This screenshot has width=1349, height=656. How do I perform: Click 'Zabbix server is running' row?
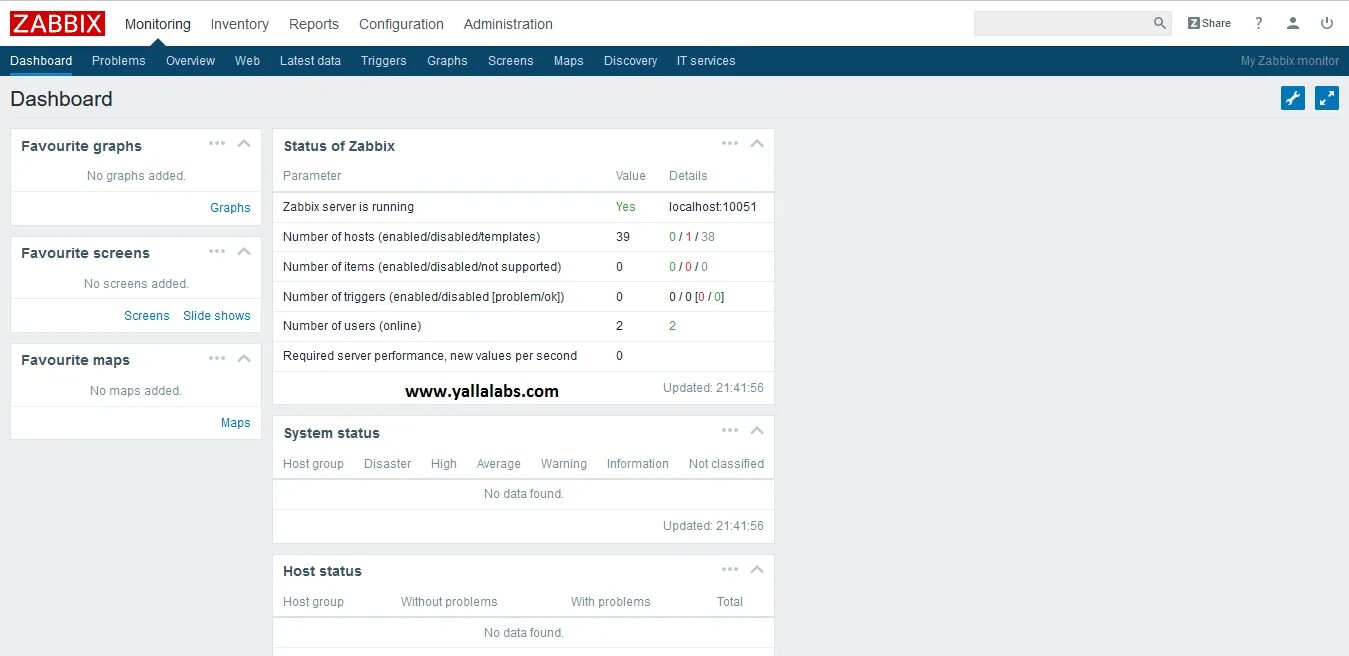tap(523, 207)
